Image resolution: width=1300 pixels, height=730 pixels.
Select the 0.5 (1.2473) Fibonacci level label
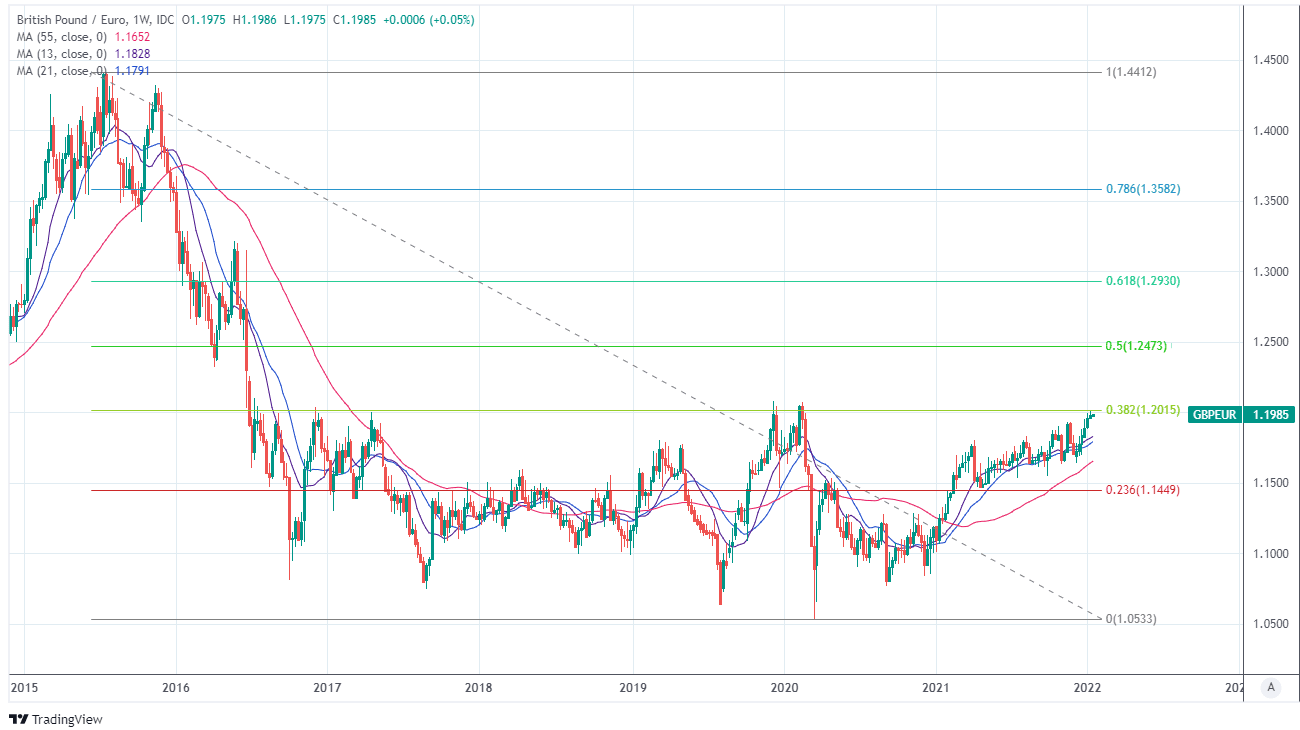[x=1135, y=346]
